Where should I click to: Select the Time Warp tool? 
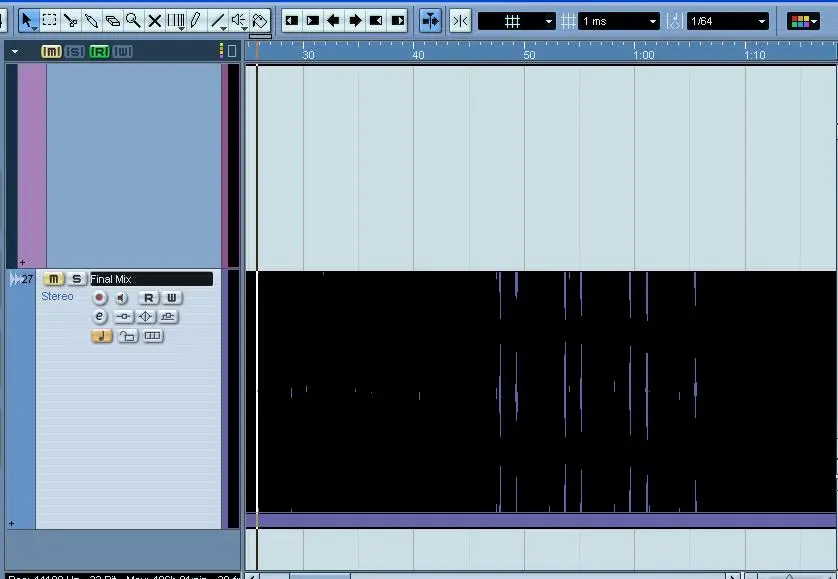tap(175, 21)
